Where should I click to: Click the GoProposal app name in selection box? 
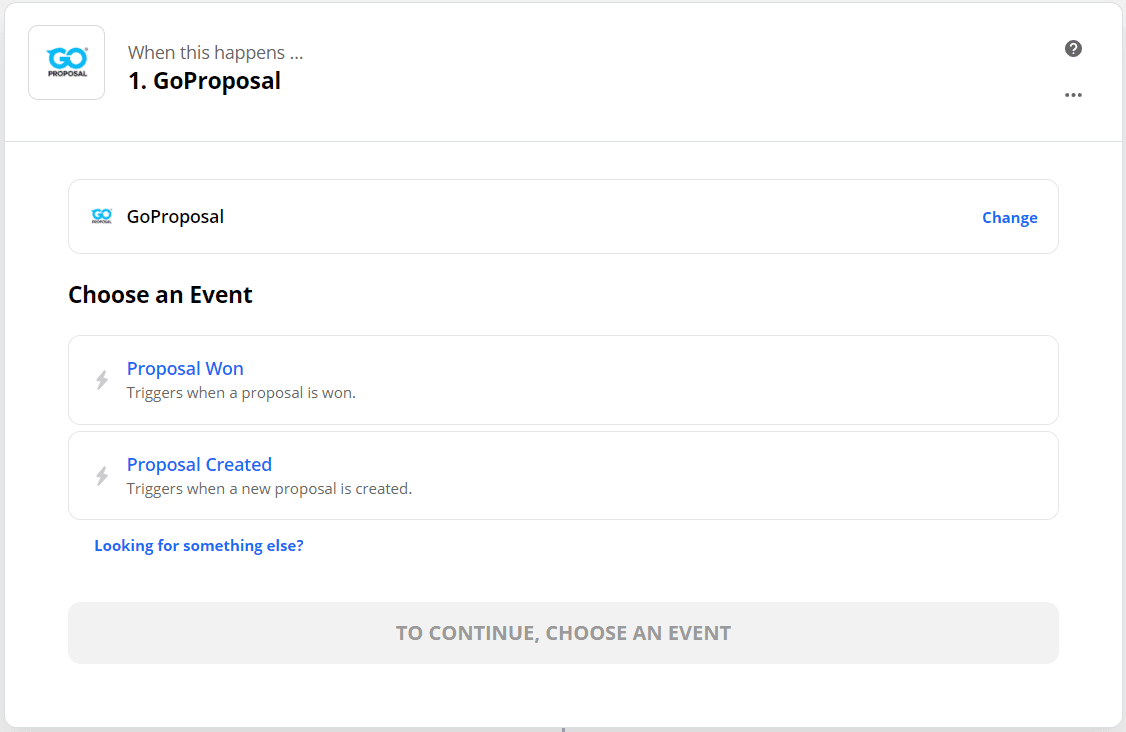(x=175, y=217)
